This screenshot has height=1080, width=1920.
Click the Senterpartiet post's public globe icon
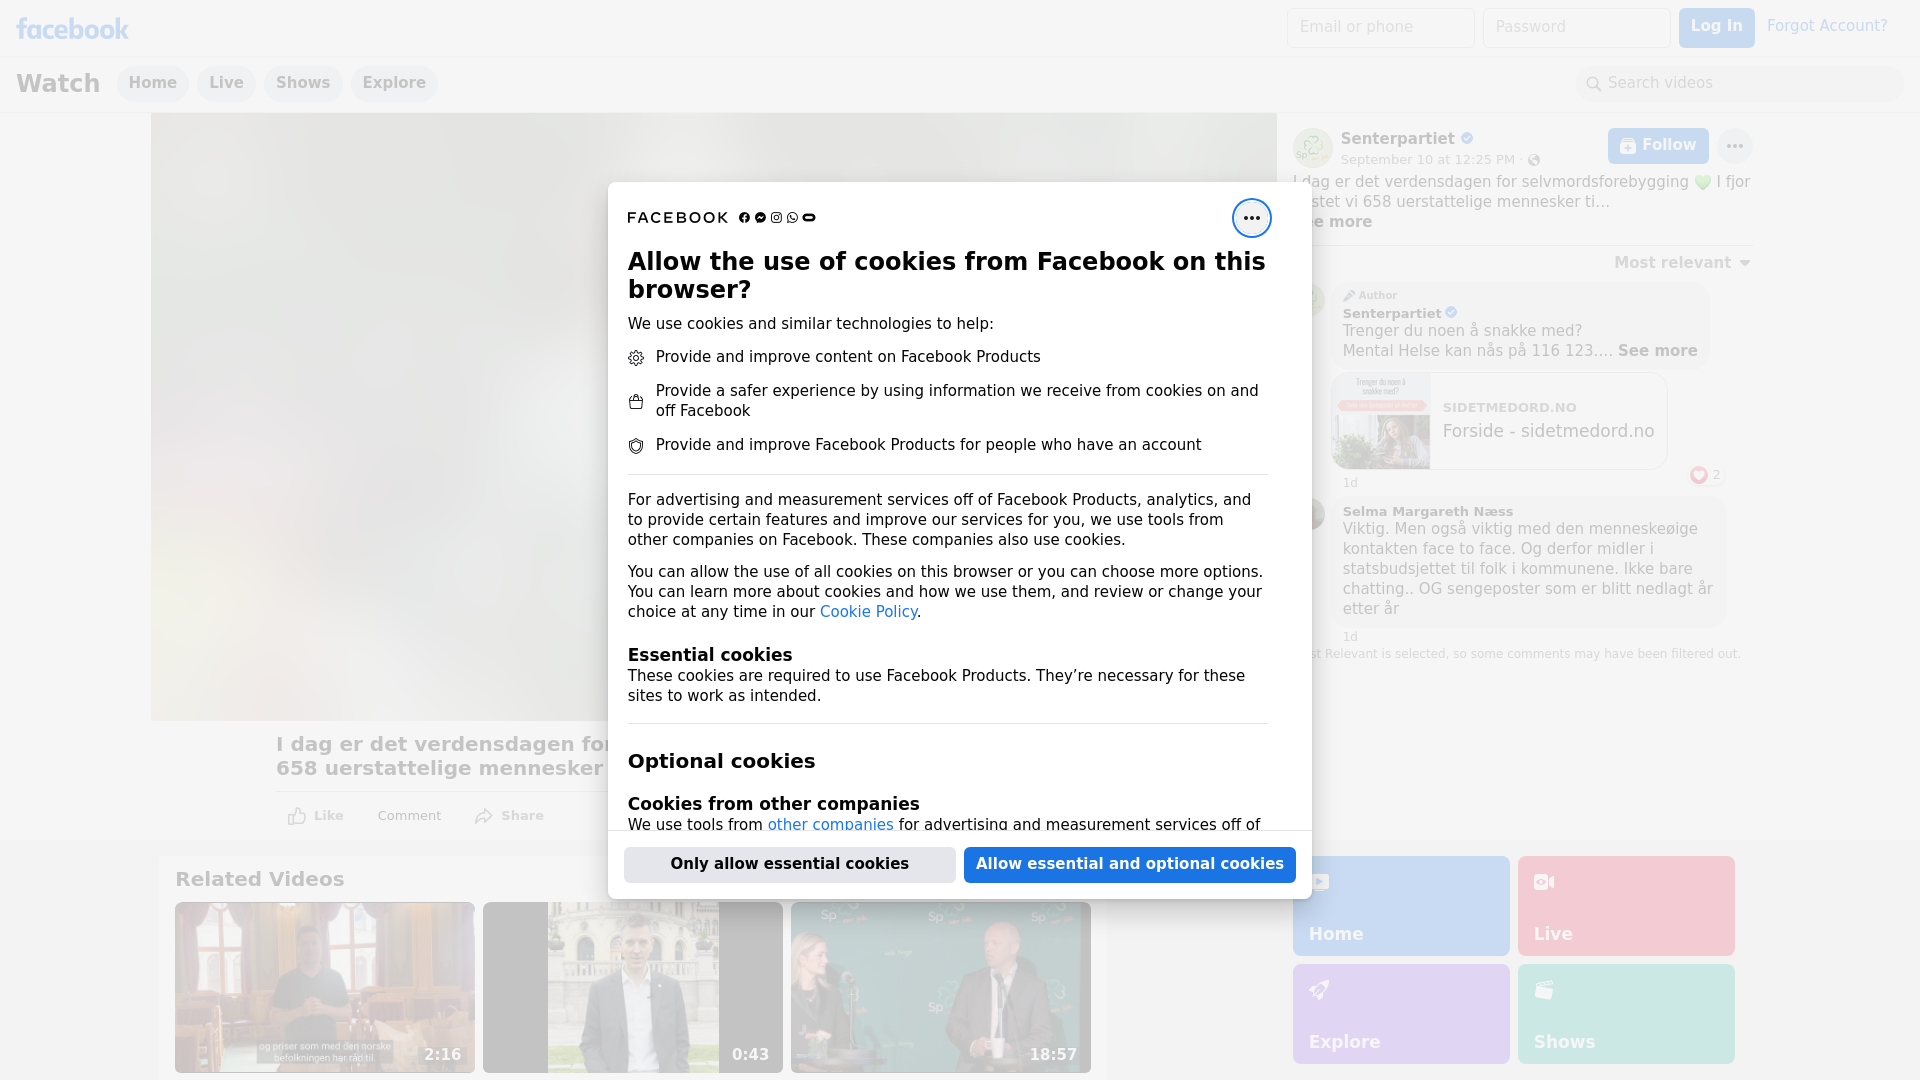pos(1534,160)
